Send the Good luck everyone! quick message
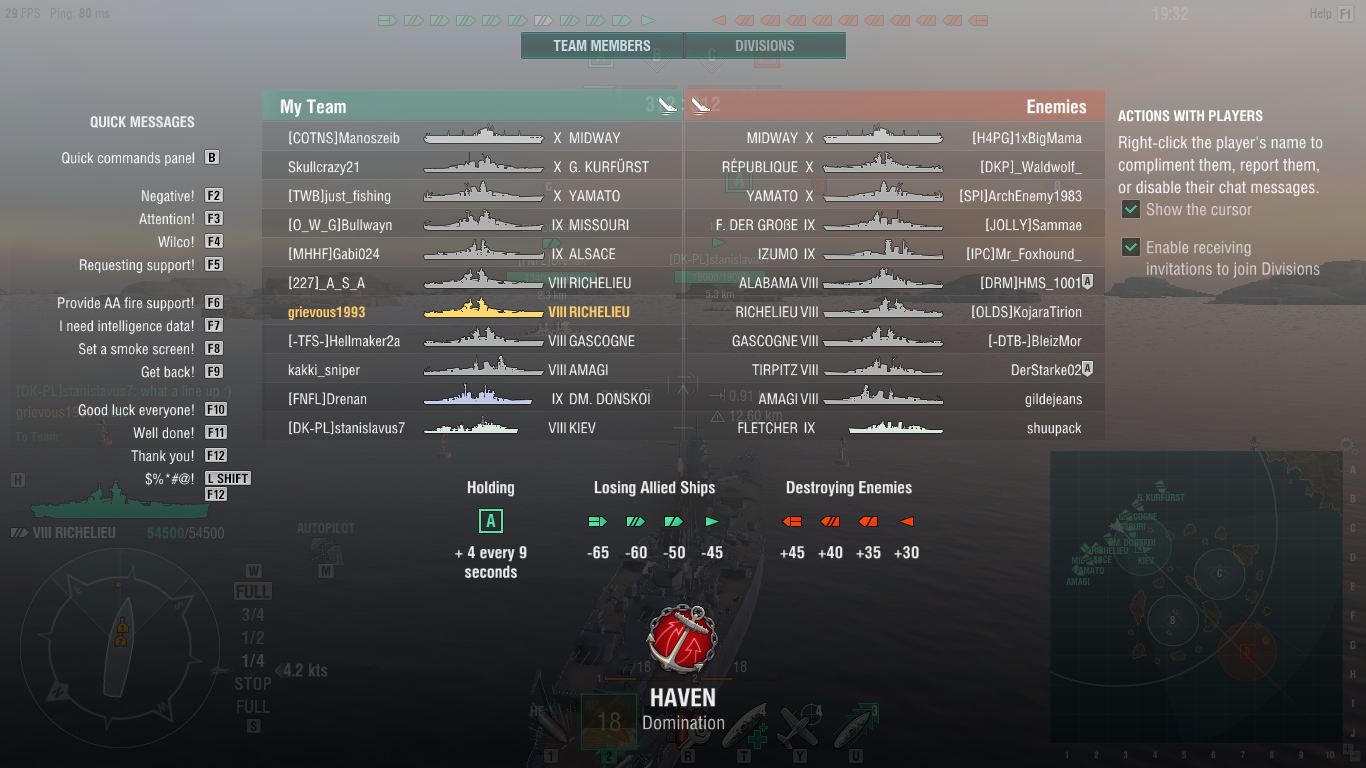1366x768 pixels. pyautogui.click(x=136, y=410)
